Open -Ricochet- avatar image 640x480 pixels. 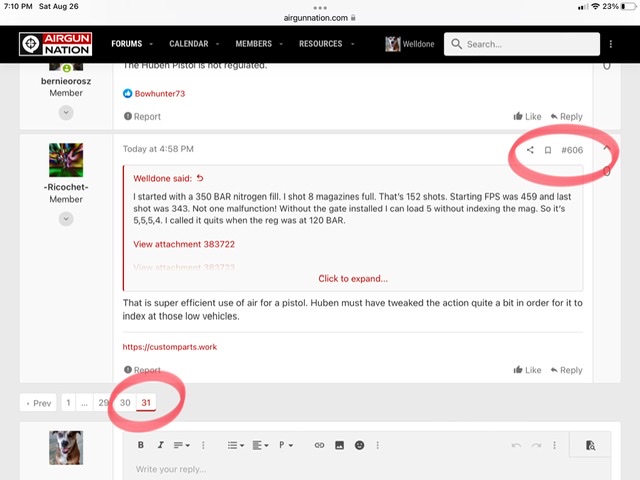click(x=66, y=160)
